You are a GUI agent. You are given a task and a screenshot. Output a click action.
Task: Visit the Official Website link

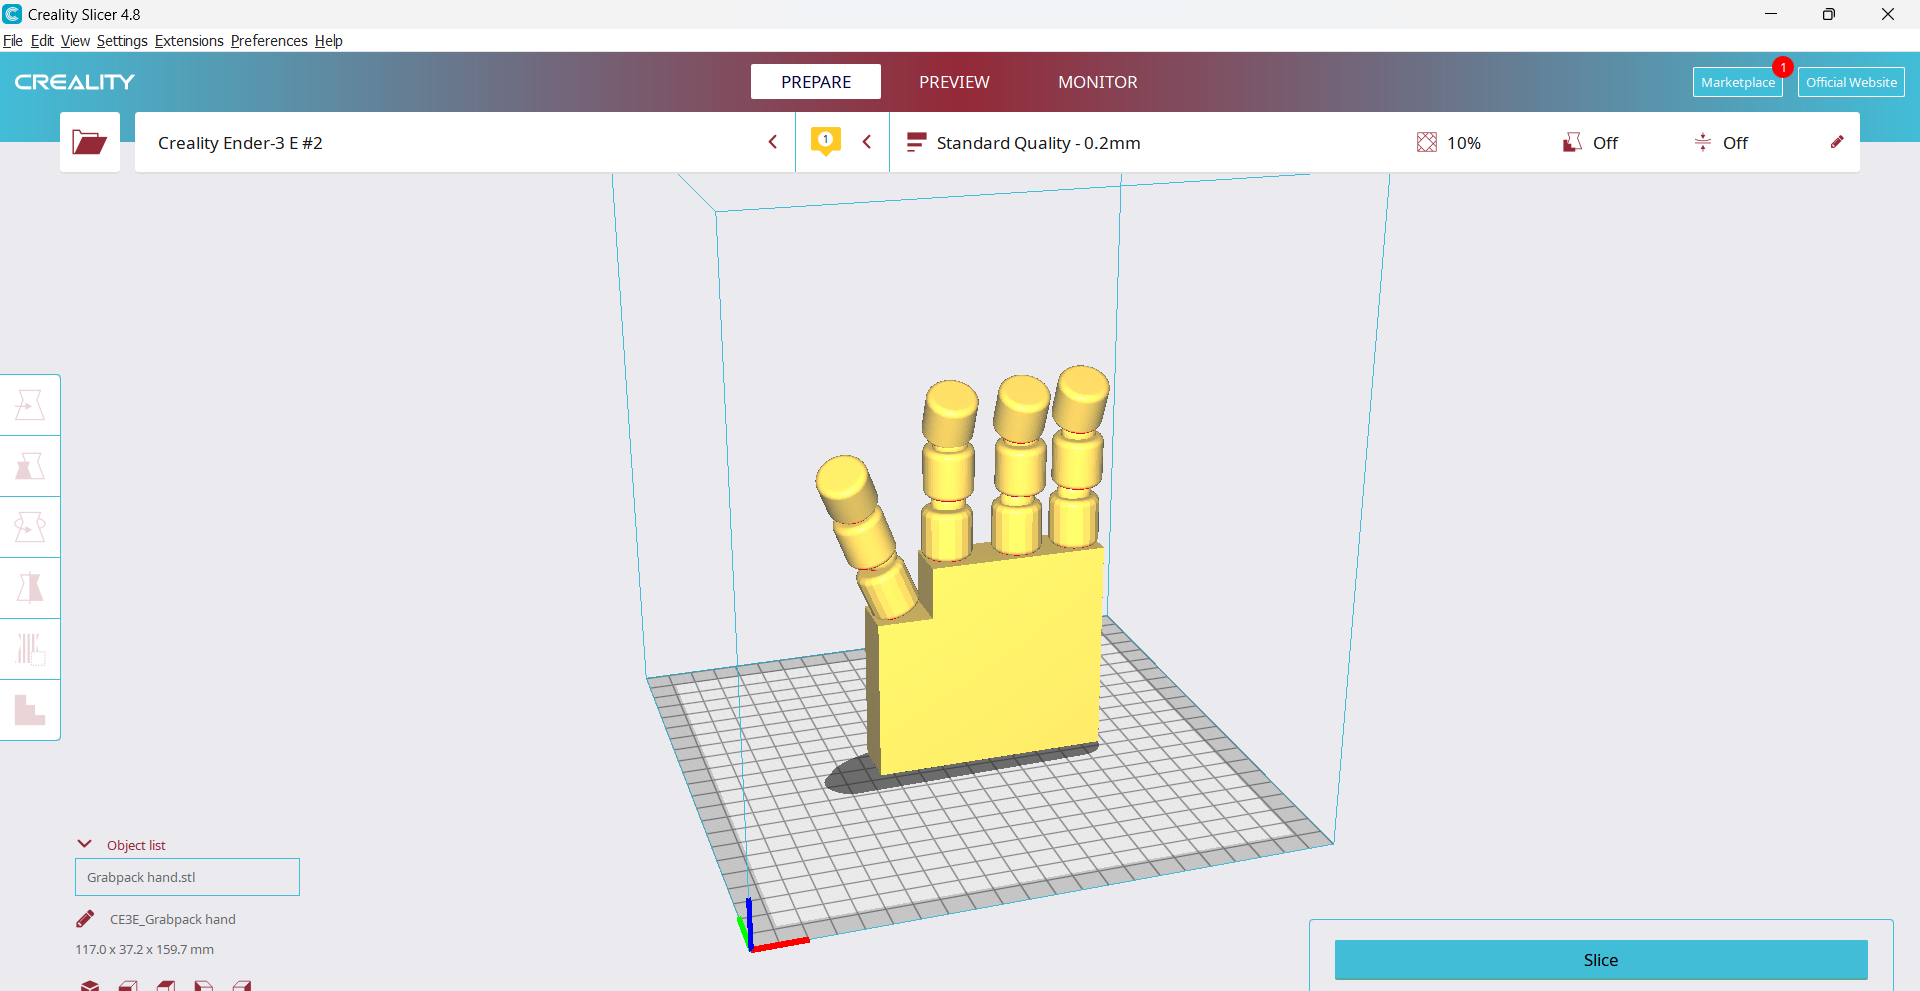click(1850, 82)
